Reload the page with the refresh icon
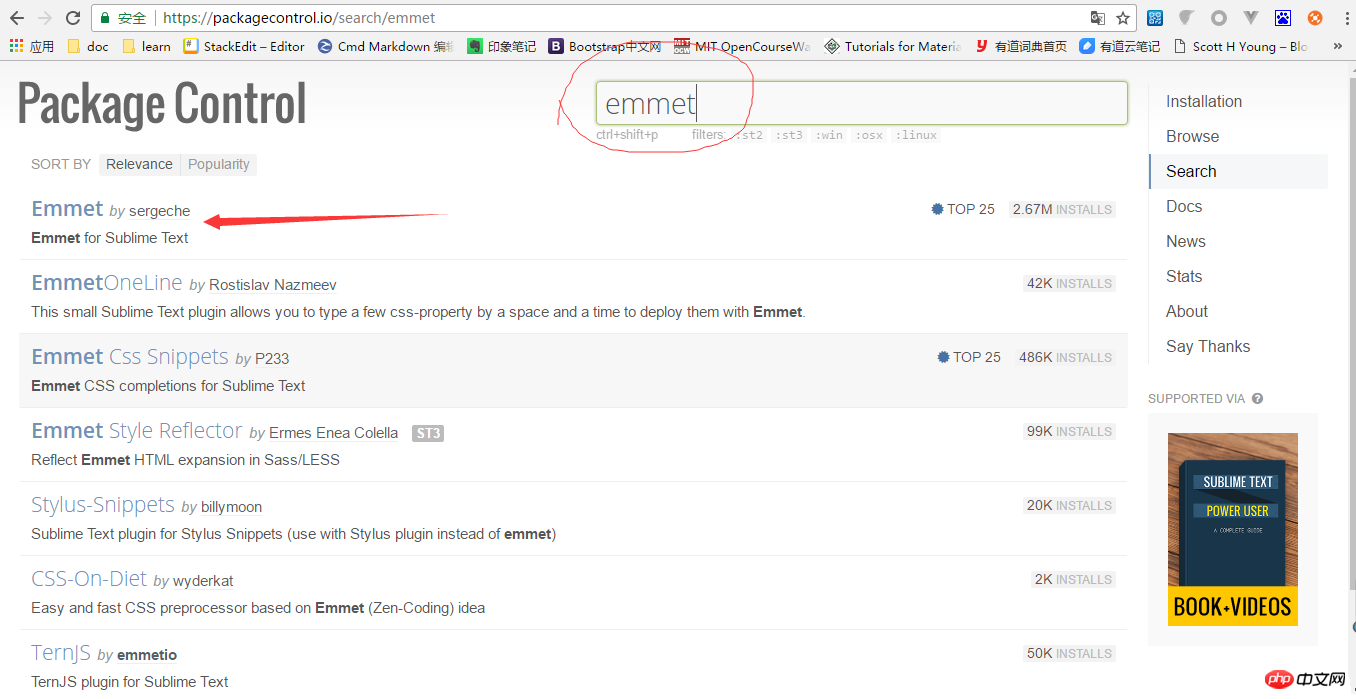This screenshot has height=699, width=1356. (72, 18)
